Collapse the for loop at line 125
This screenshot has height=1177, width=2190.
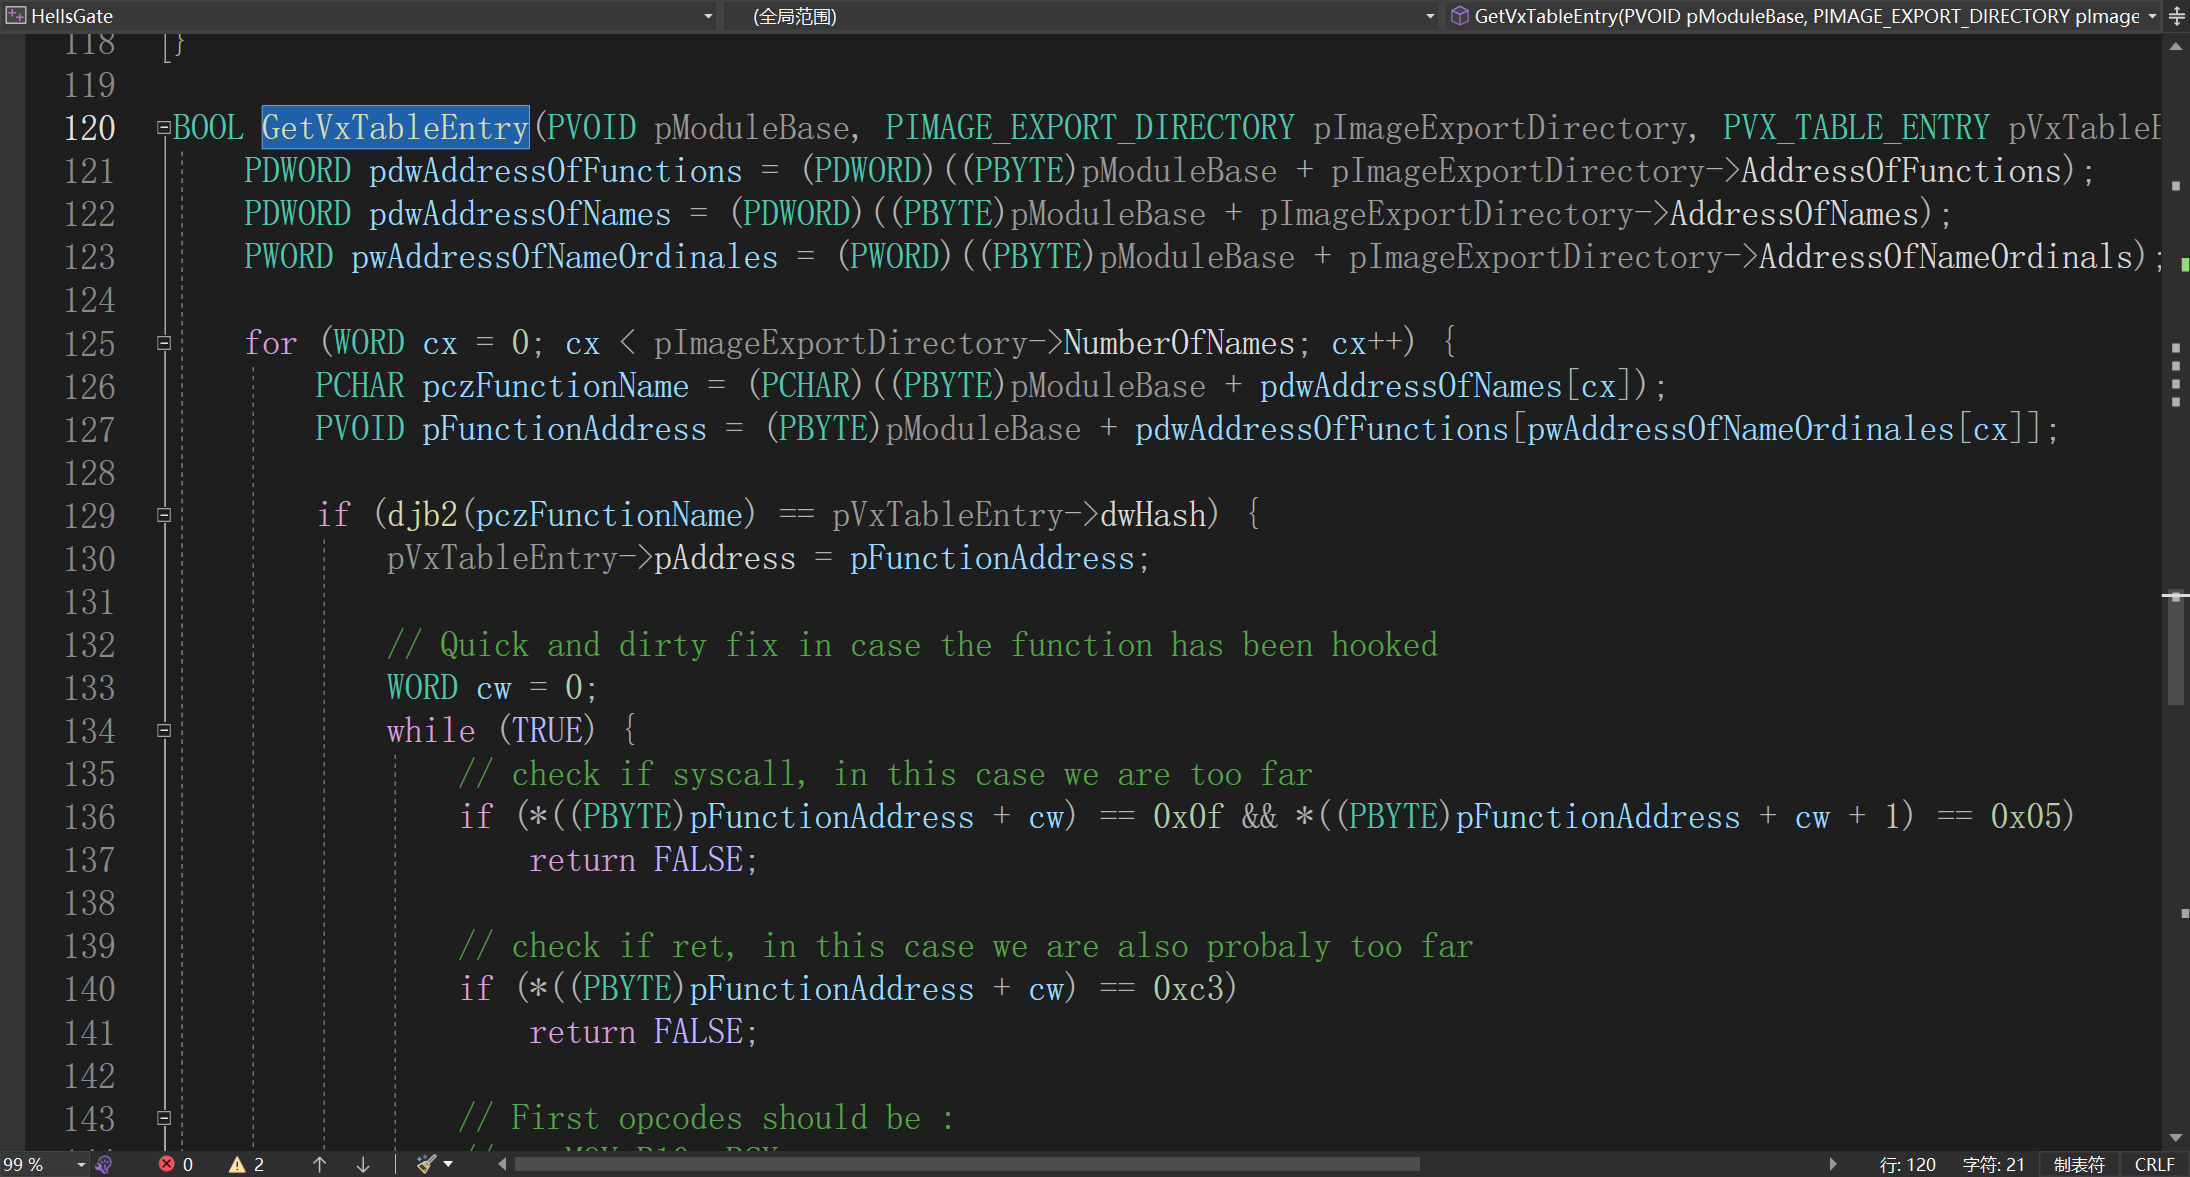164,343
